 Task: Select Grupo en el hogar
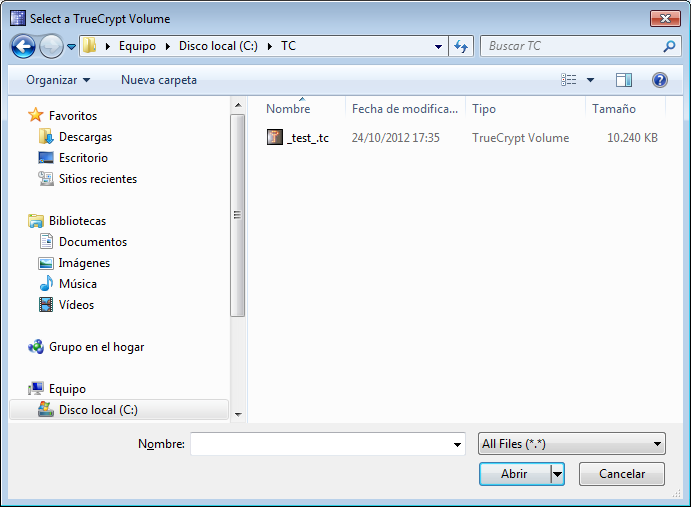pos(97,347)
